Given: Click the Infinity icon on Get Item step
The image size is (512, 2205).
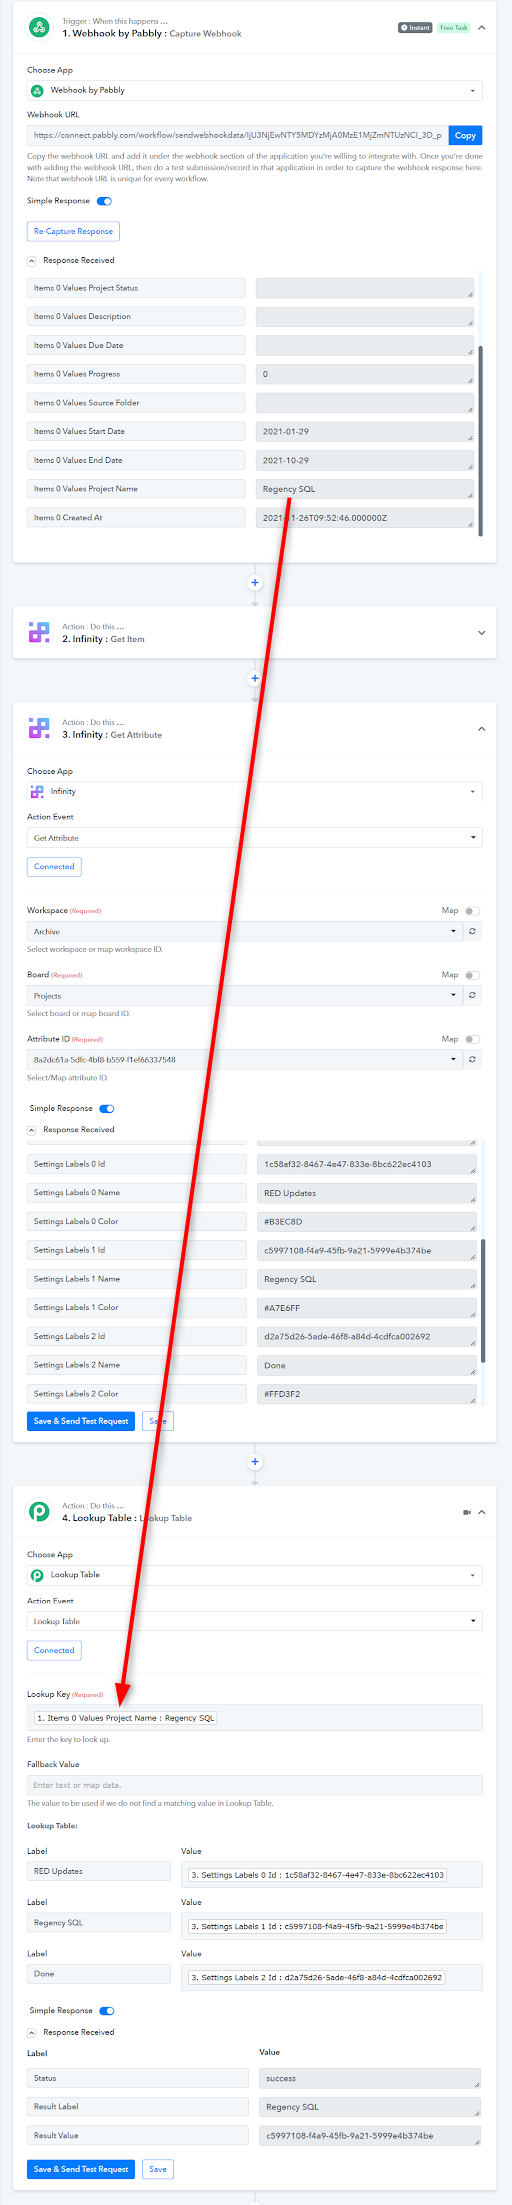Looking at the screenshot, I should coord(39,632).
